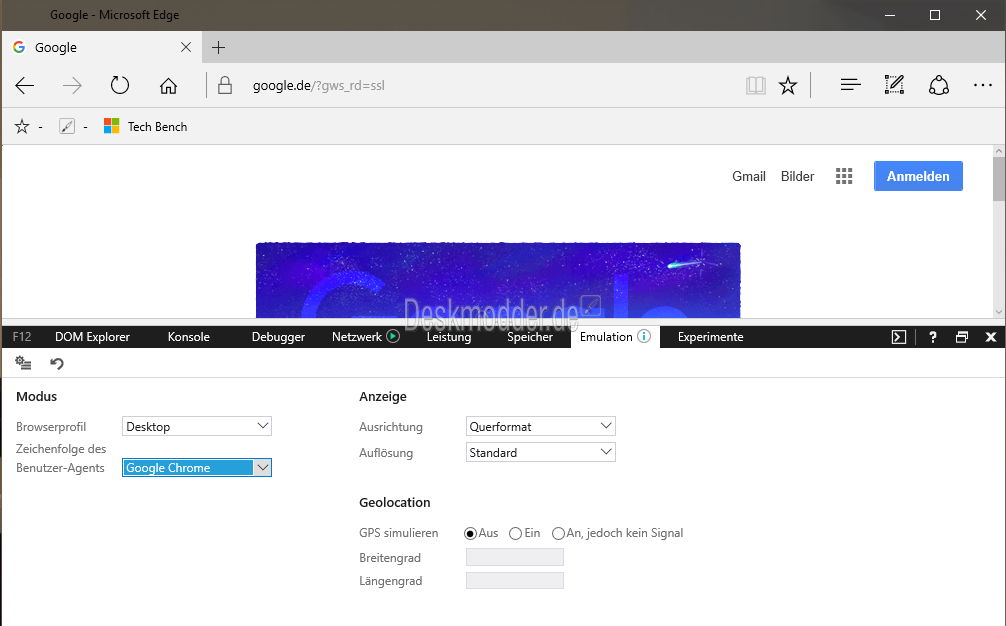Open the Tech Bench favorite

click(x=146, y=126)
